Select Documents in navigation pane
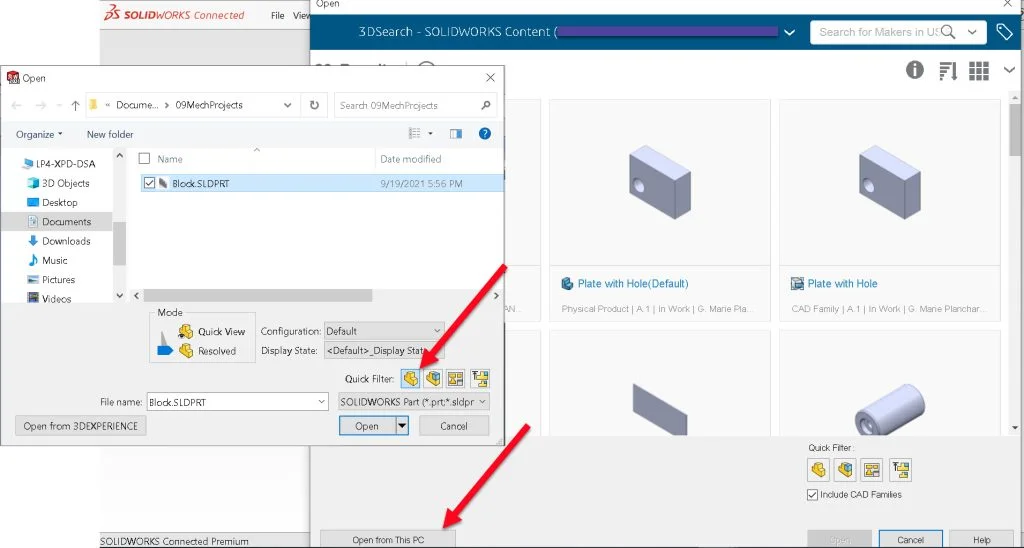The image size is (1024, 548). (59, 221)
